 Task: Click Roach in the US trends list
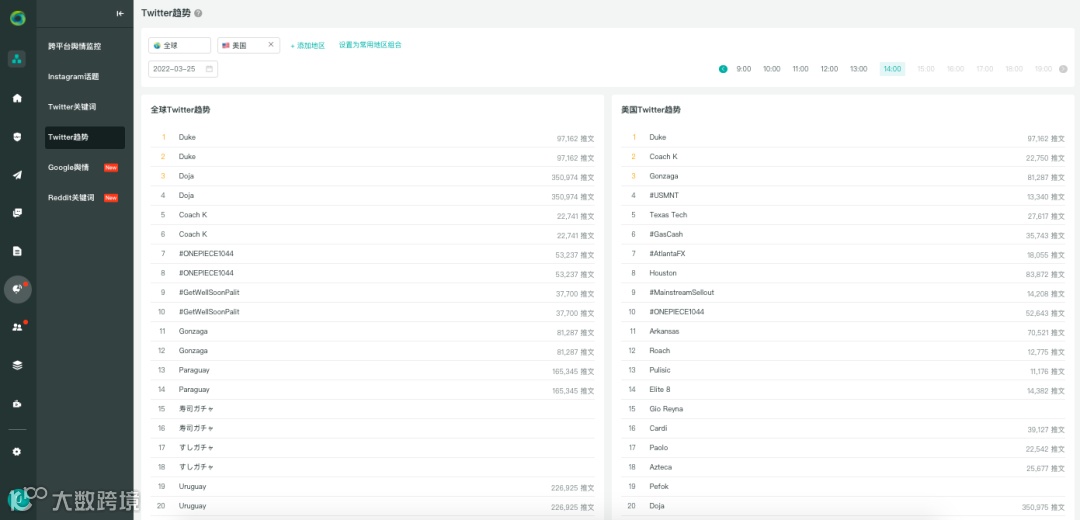(x=659, y=351)
